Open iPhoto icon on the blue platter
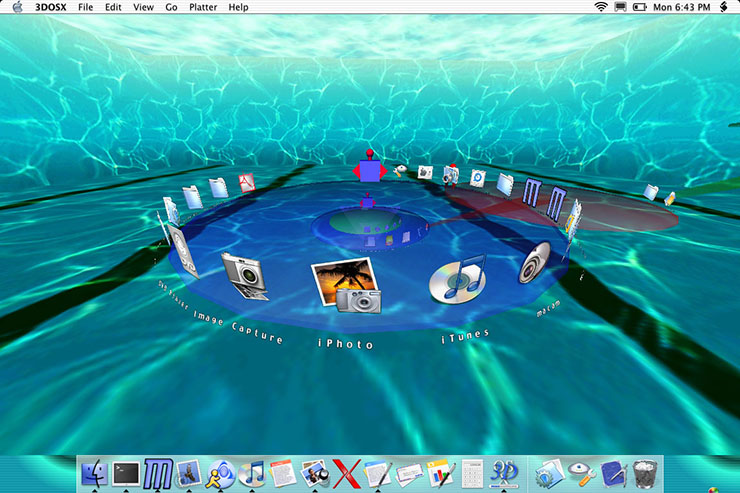The height and width of the screenshot is (493, 740). (x=347, y=285)
